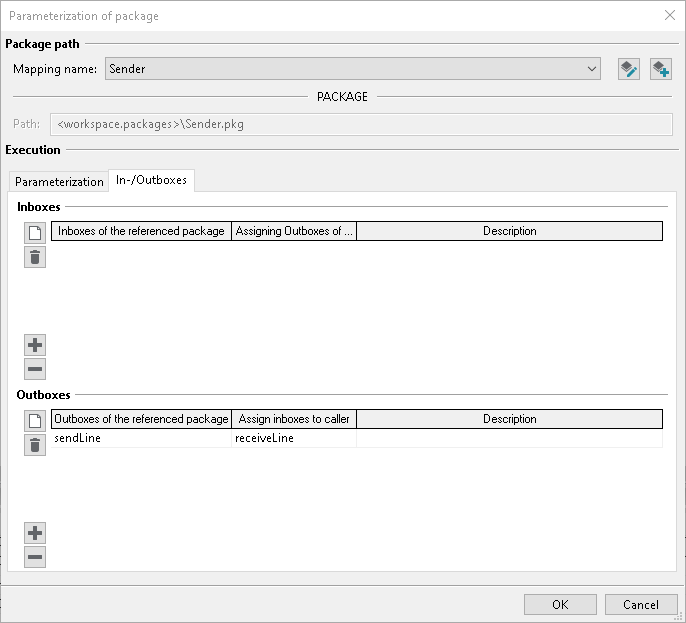Screen dimensions: 686x623
Task: Open the Mapping name dropdown
Action: pyautogui.click(x=353, y=69)
